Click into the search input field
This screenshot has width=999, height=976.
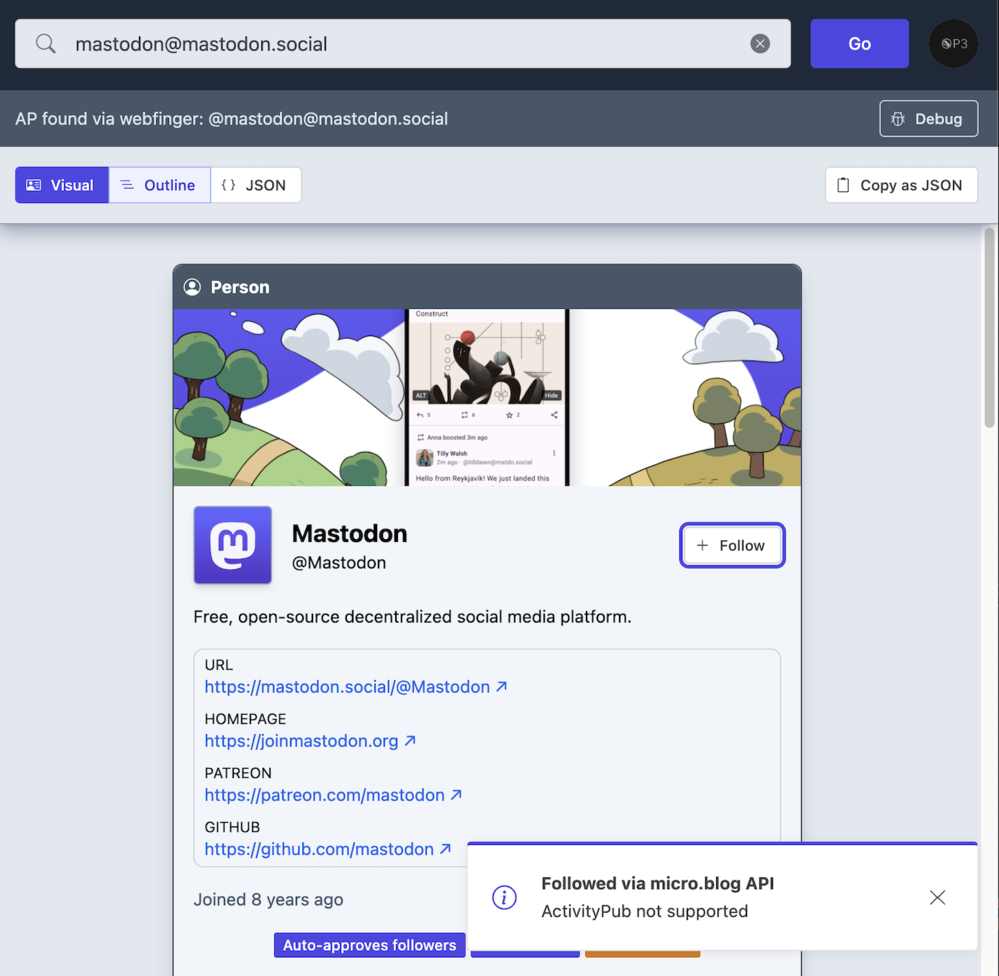tap(400, 44)
